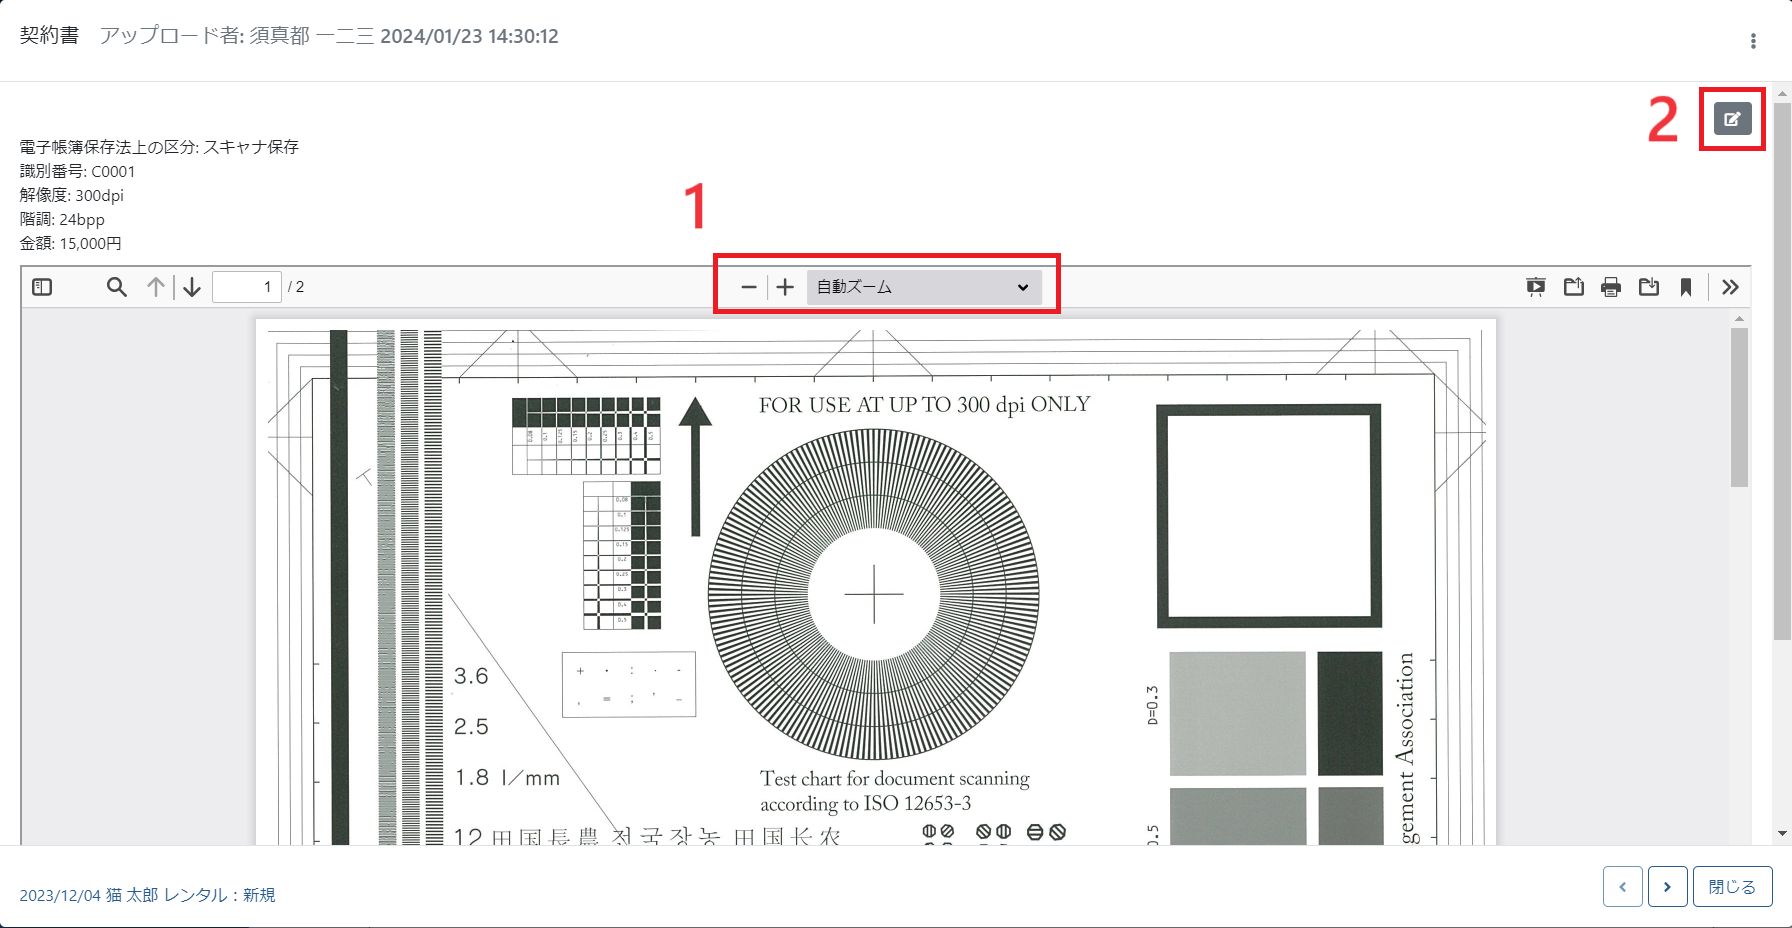Print the contract document
This screenshot has width=1792, height=928.
pos(1611,287)
